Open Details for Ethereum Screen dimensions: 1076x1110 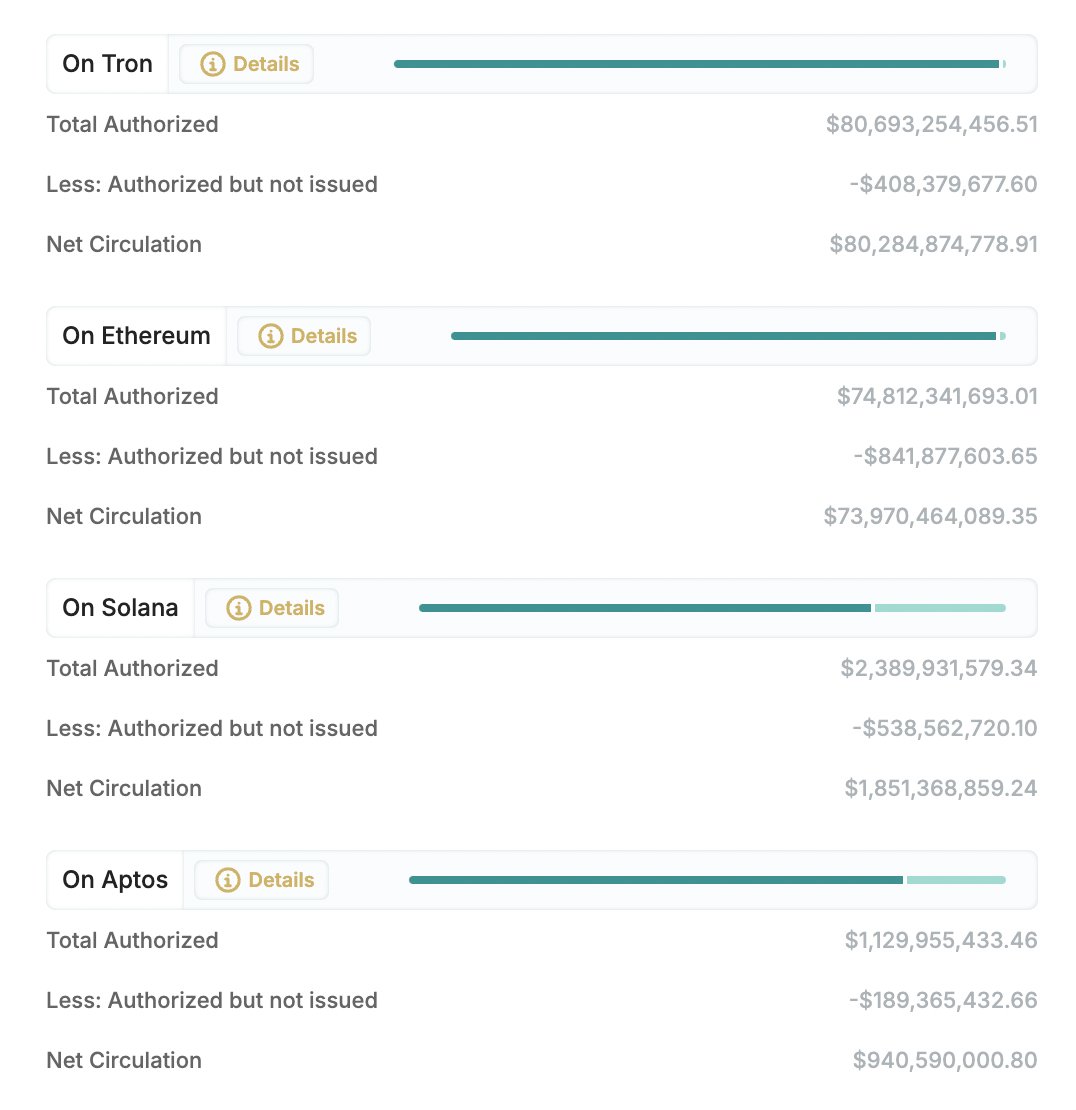point(304,336)
